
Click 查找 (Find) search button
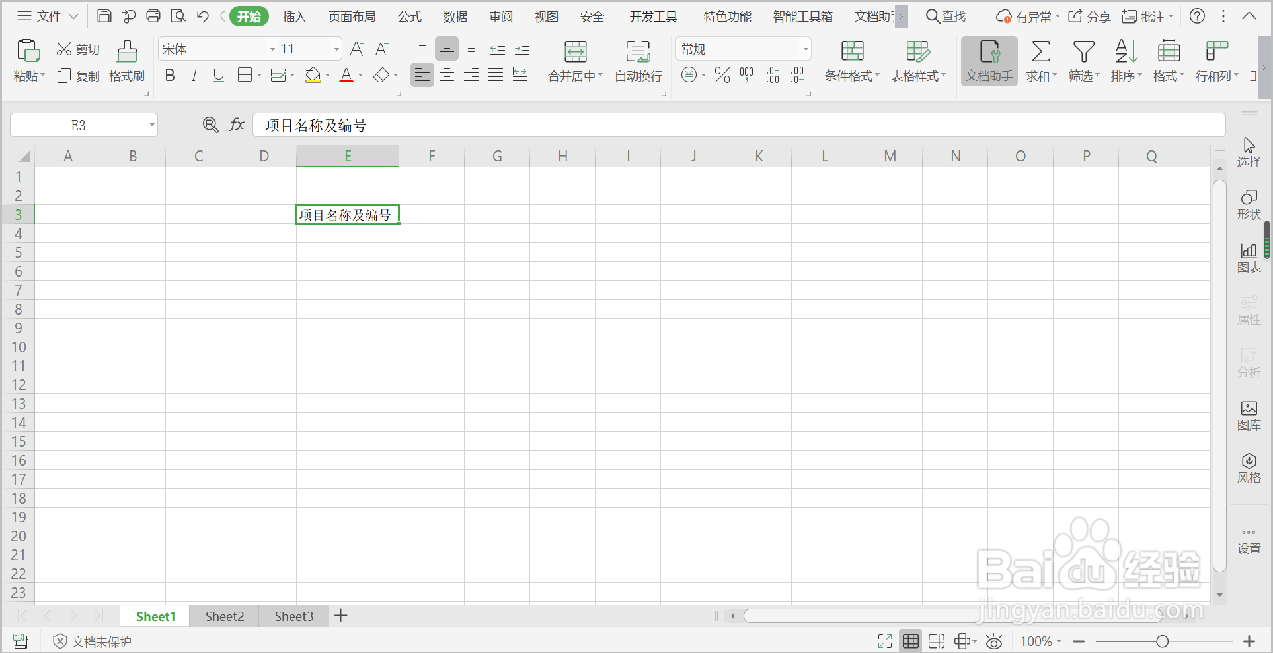pyautogui.click(x=946, y=16)
